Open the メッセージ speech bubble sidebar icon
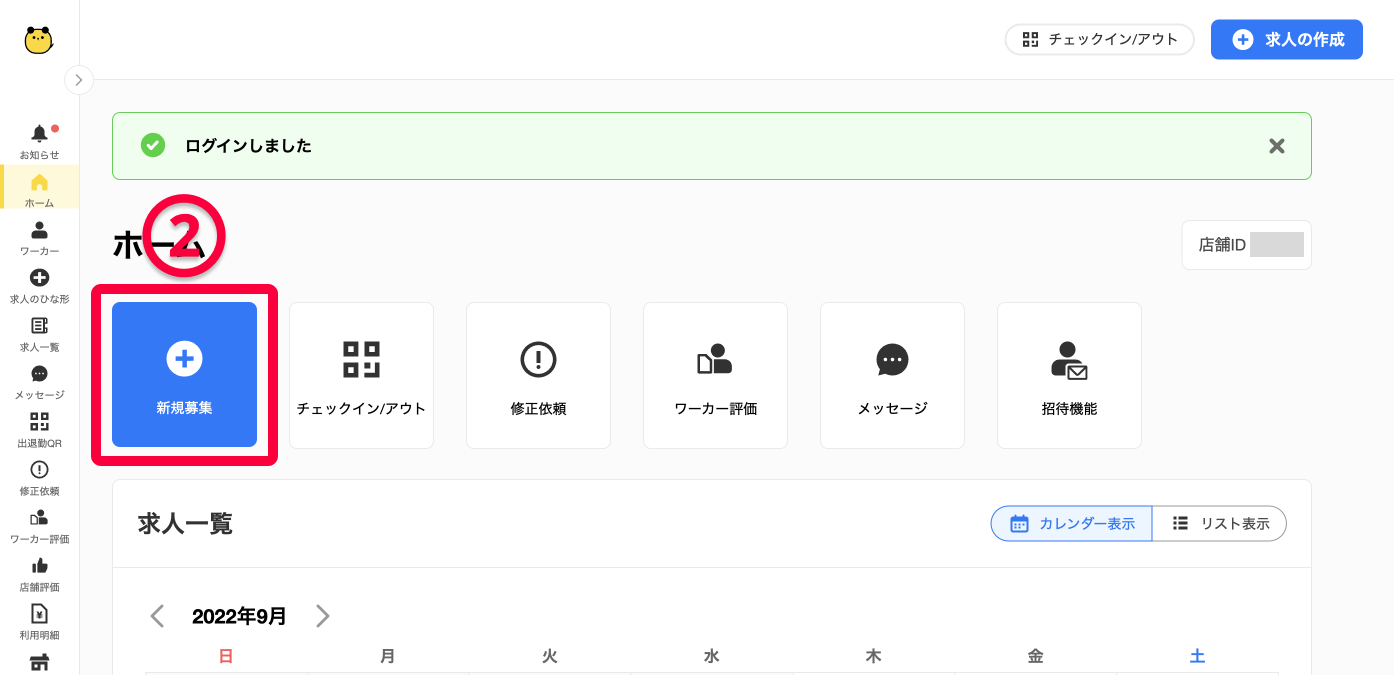 (39, 374)
